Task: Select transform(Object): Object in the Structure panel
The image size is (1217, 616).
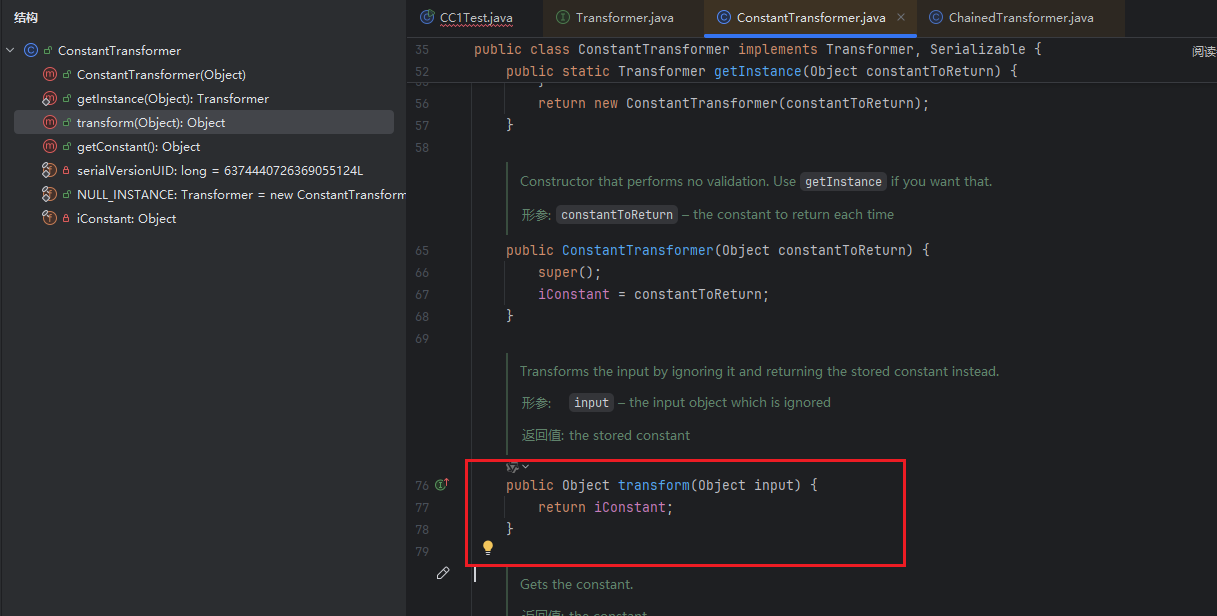Action: pyautogui.click(x=151, y=122)
